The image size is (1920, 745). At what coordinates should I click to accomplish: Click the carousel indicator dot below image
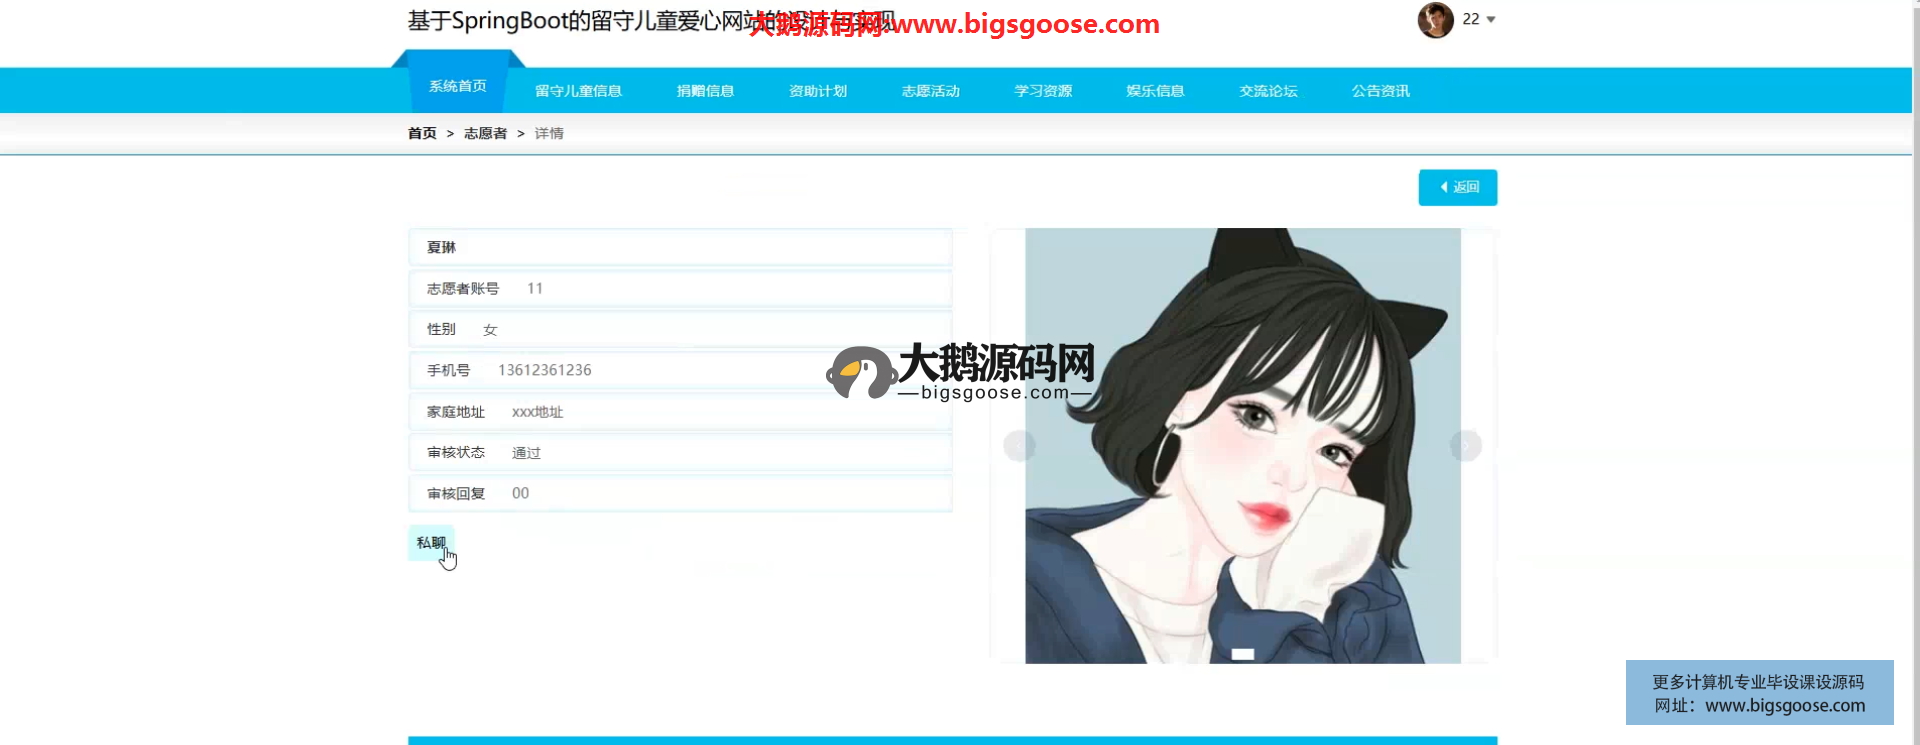(1242, 654)
